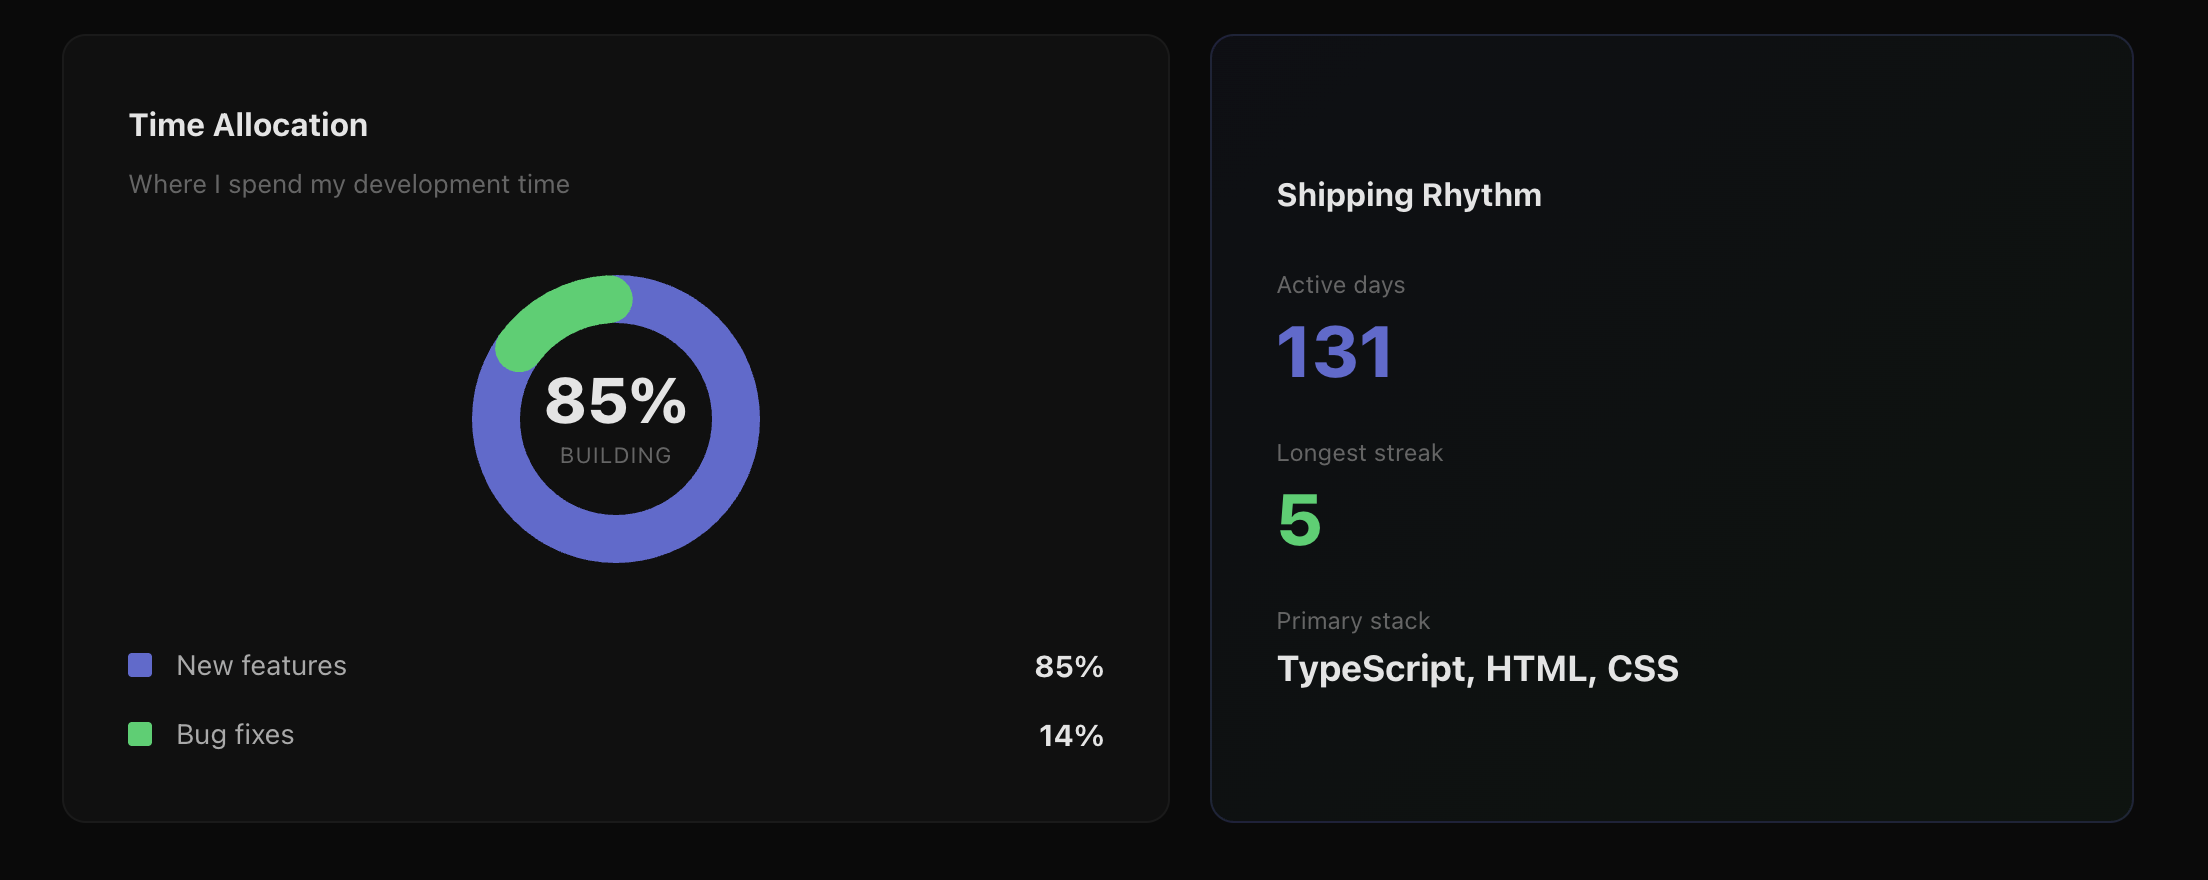Click the Primary stack label
This screenshot has height=880, width=2208.
coord(1353,620)
